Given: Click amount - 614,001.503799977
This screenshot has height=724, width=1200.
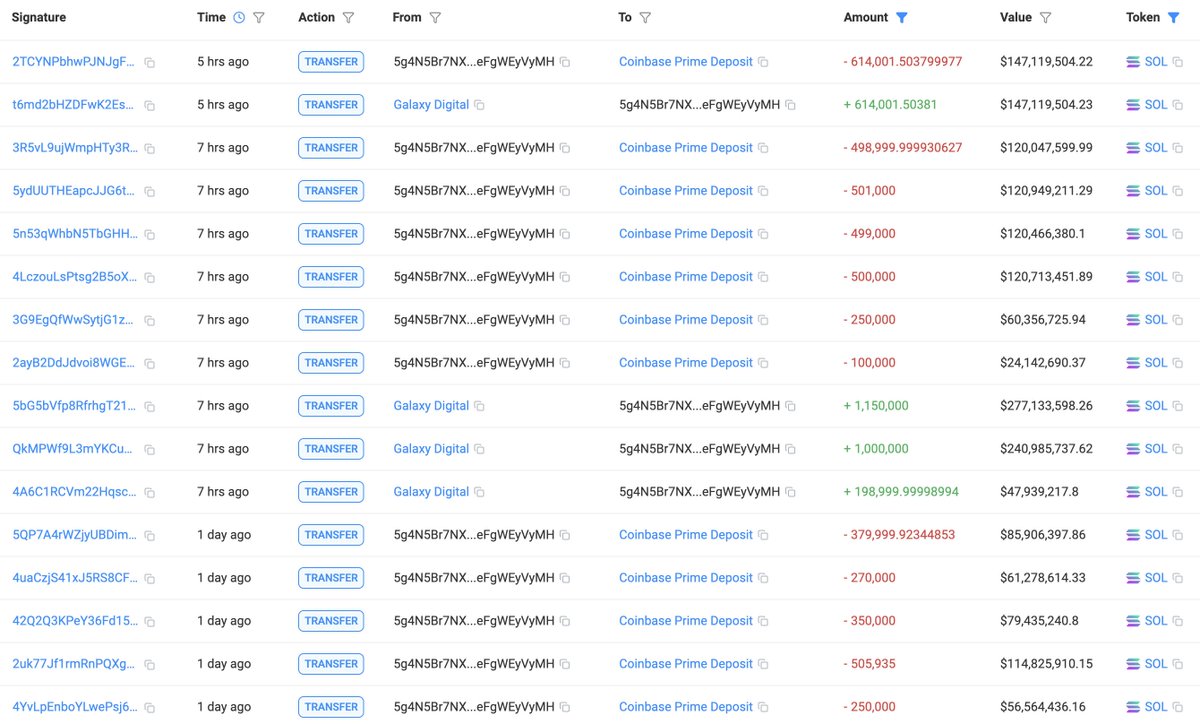Looking at the screenshot, I should point(903,62).
